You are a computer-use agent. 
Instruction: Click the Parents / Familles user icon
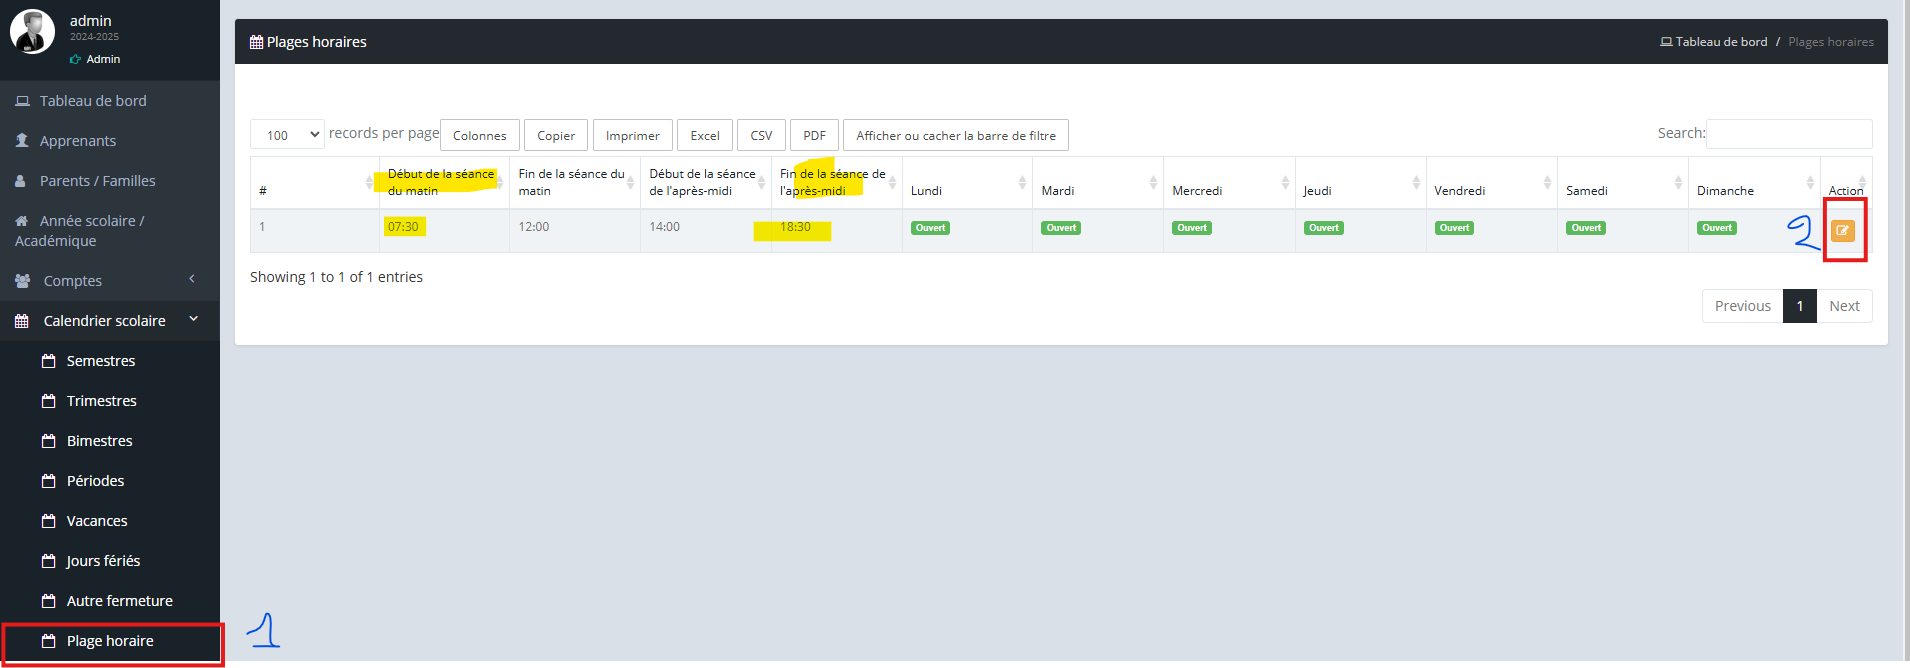pyautogui.click(x=20, y=181)
